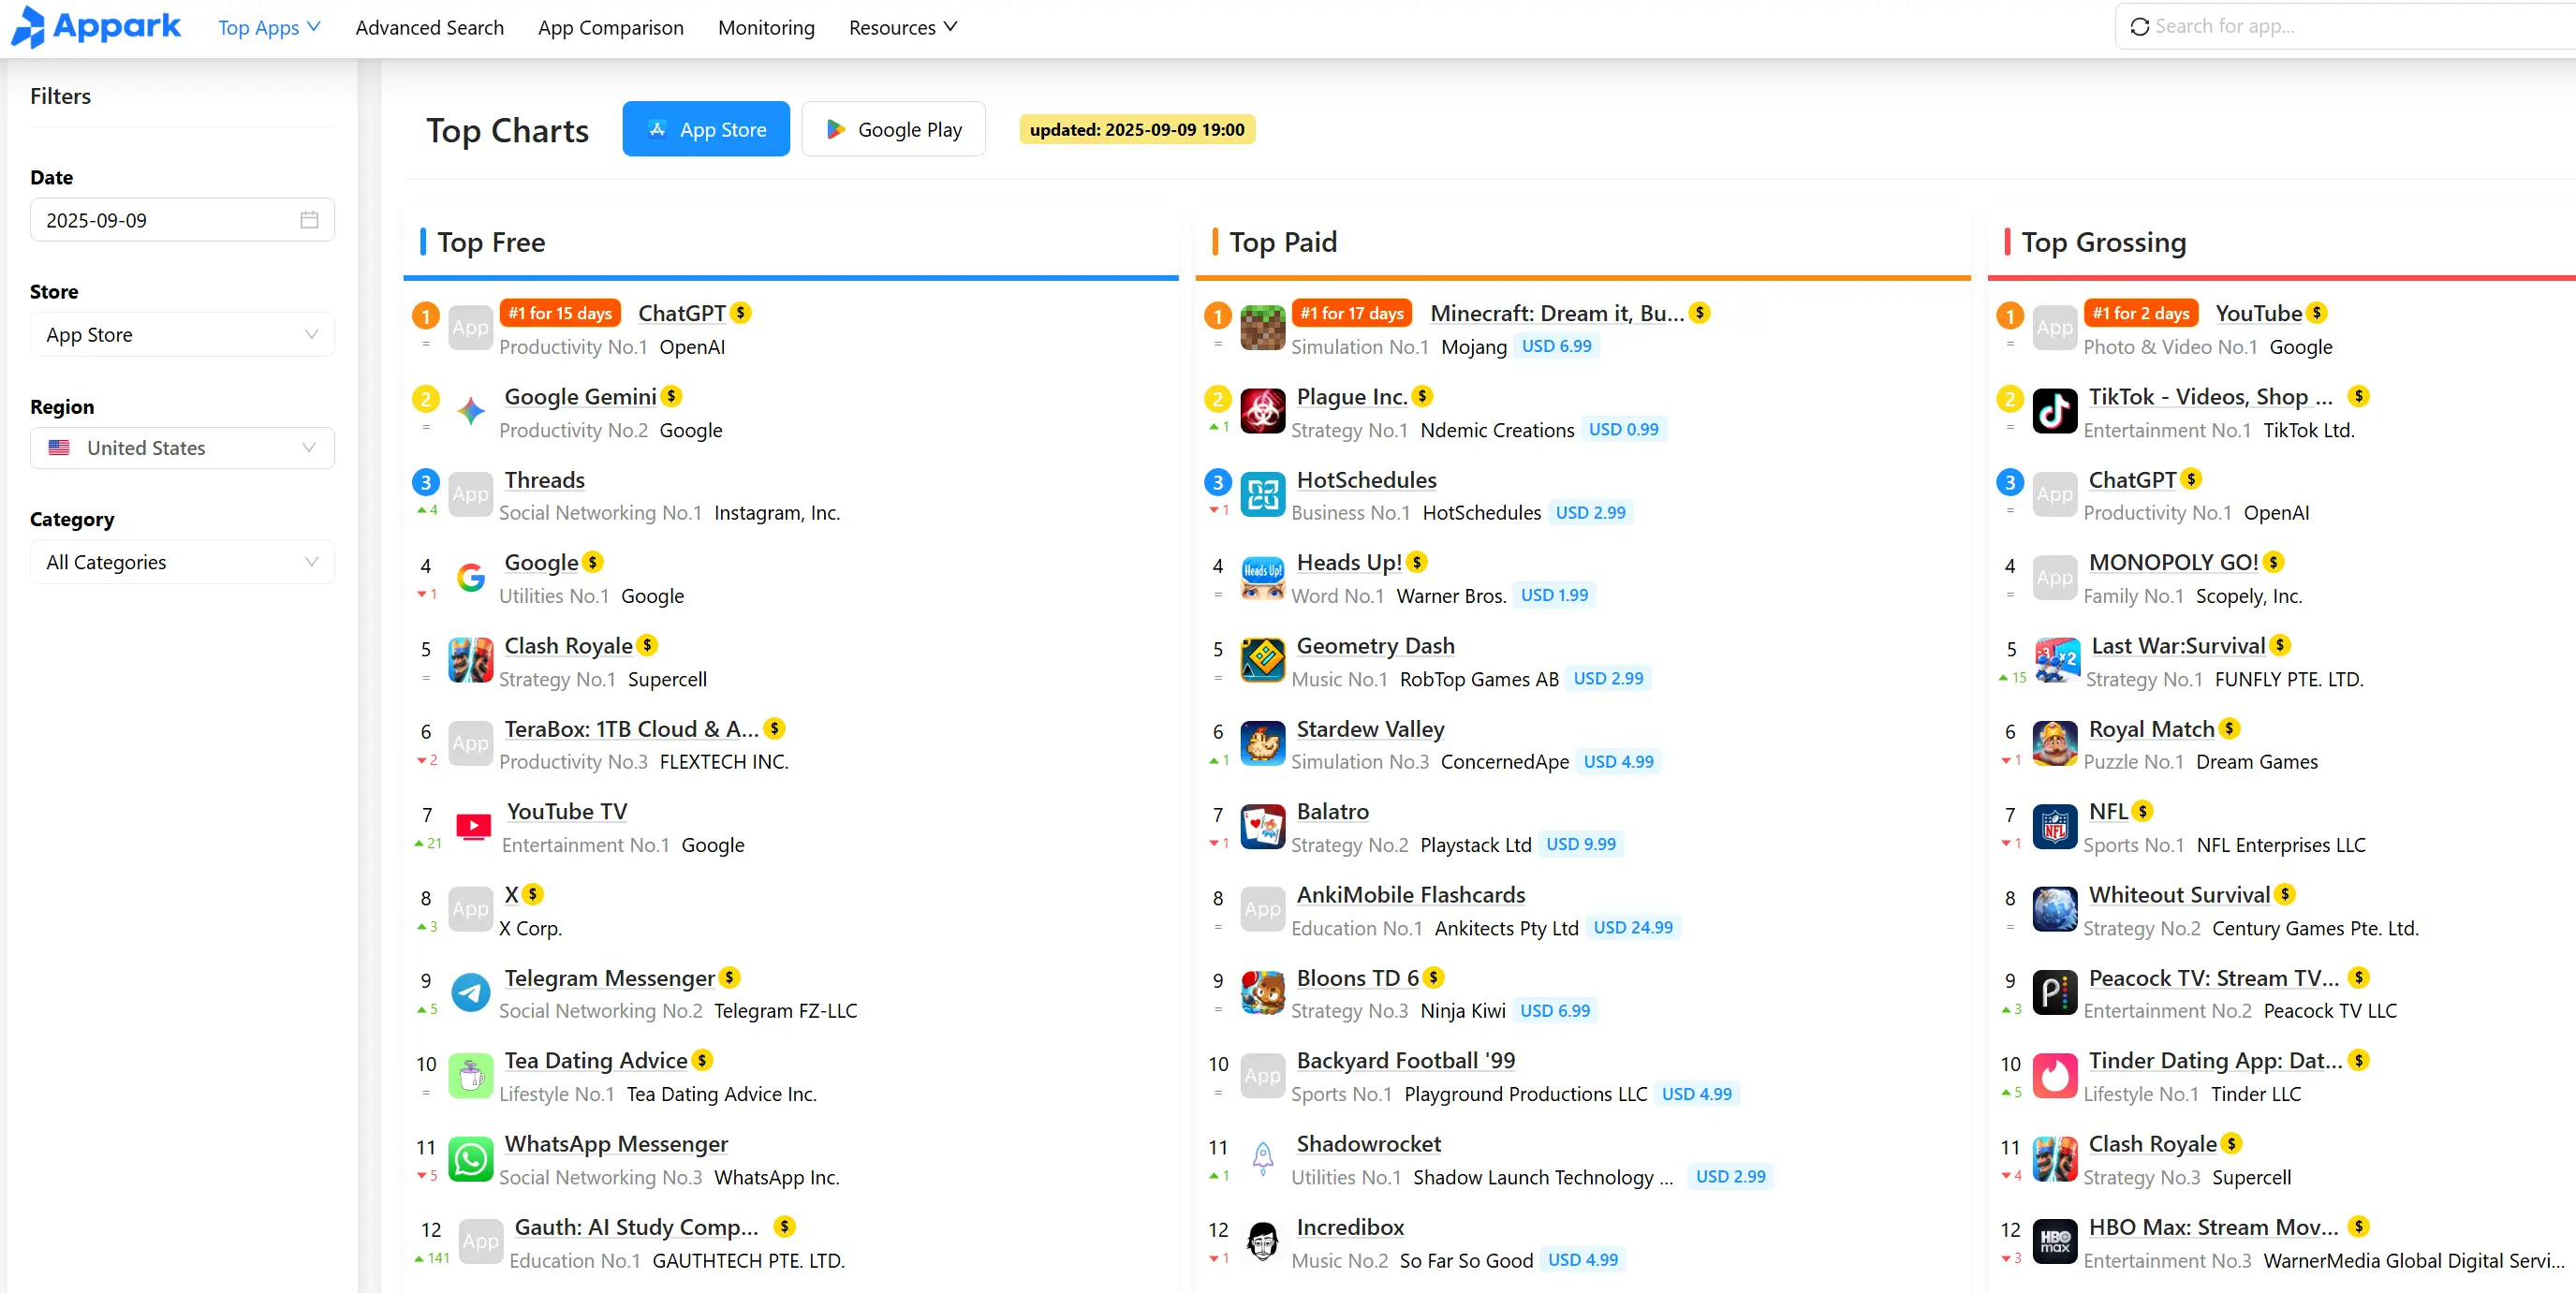This screenshot has height=1293, width=2576.
Task: Click the refresh icon in the search bar
Action: [2139, 26]
